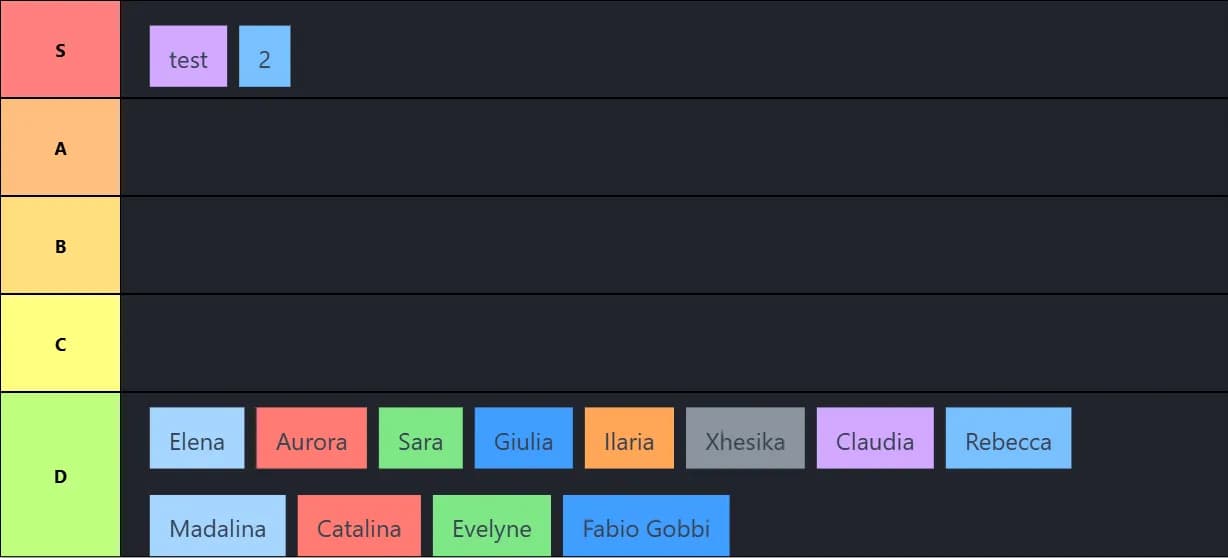Click the red S tier label

pyautogui.click(x=60, y=50)
